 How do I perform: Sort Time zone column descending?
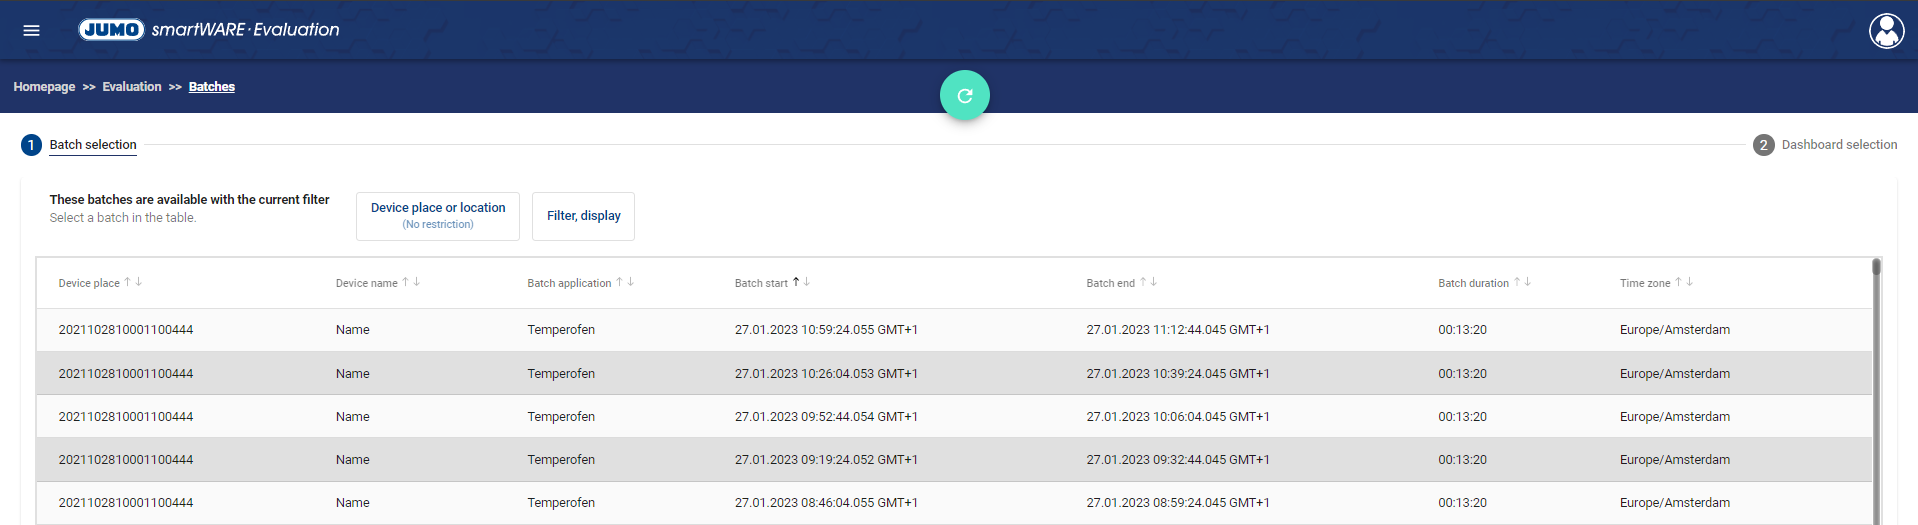point(1690,282)
